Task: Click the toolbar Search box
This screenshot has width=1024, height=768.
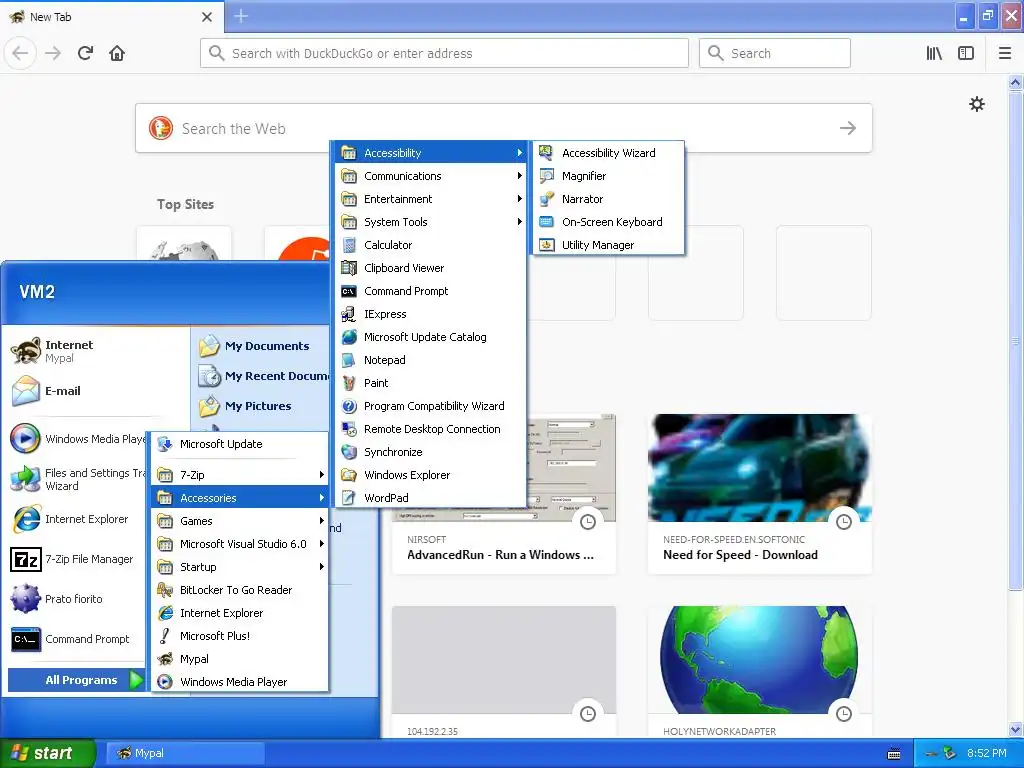Action: [x=775, y=53]
